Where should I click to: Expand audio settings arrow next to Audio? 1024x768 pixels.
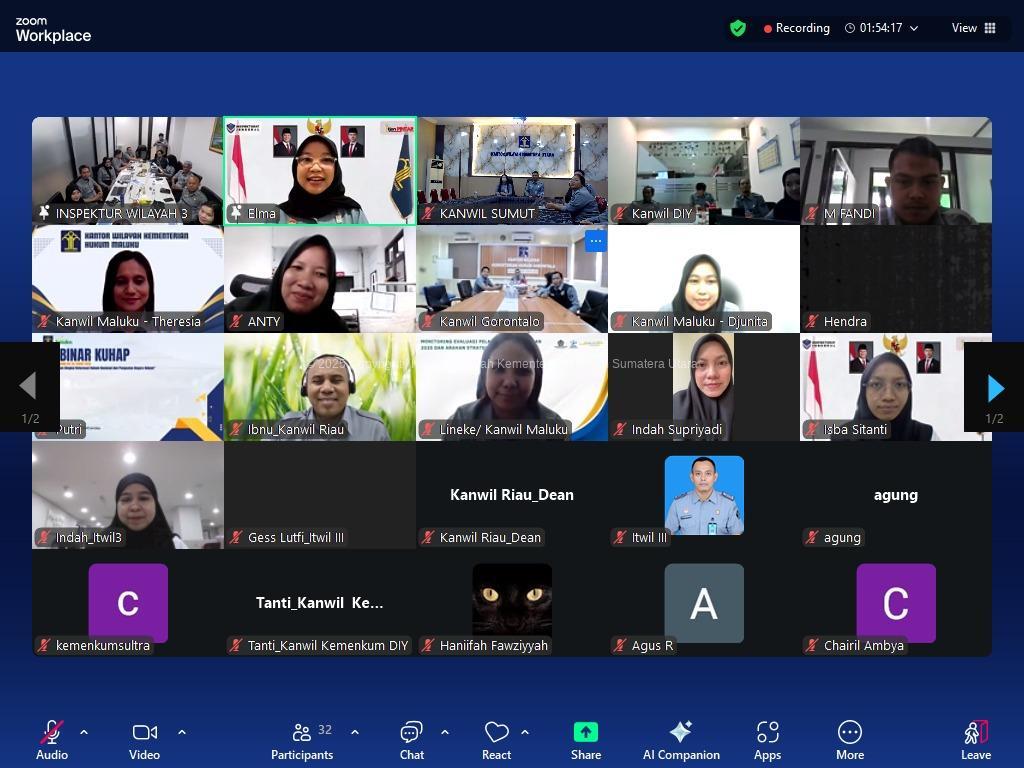84,732
